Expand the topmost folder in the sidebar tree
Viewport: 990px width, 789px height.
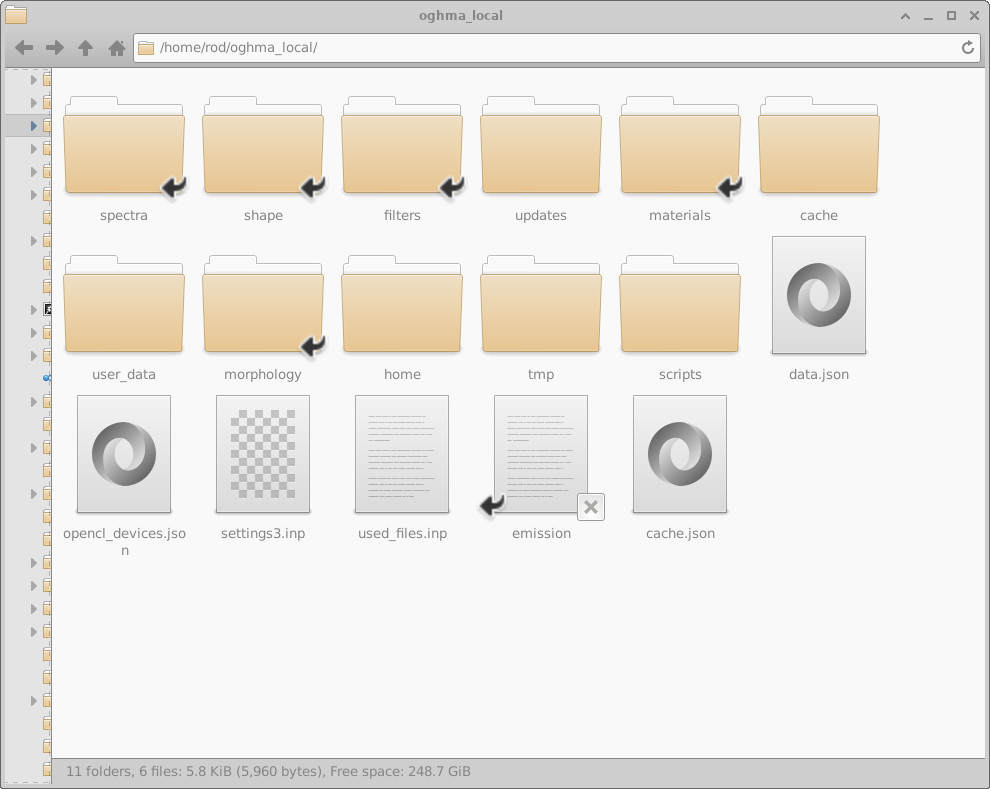[32, 80]
